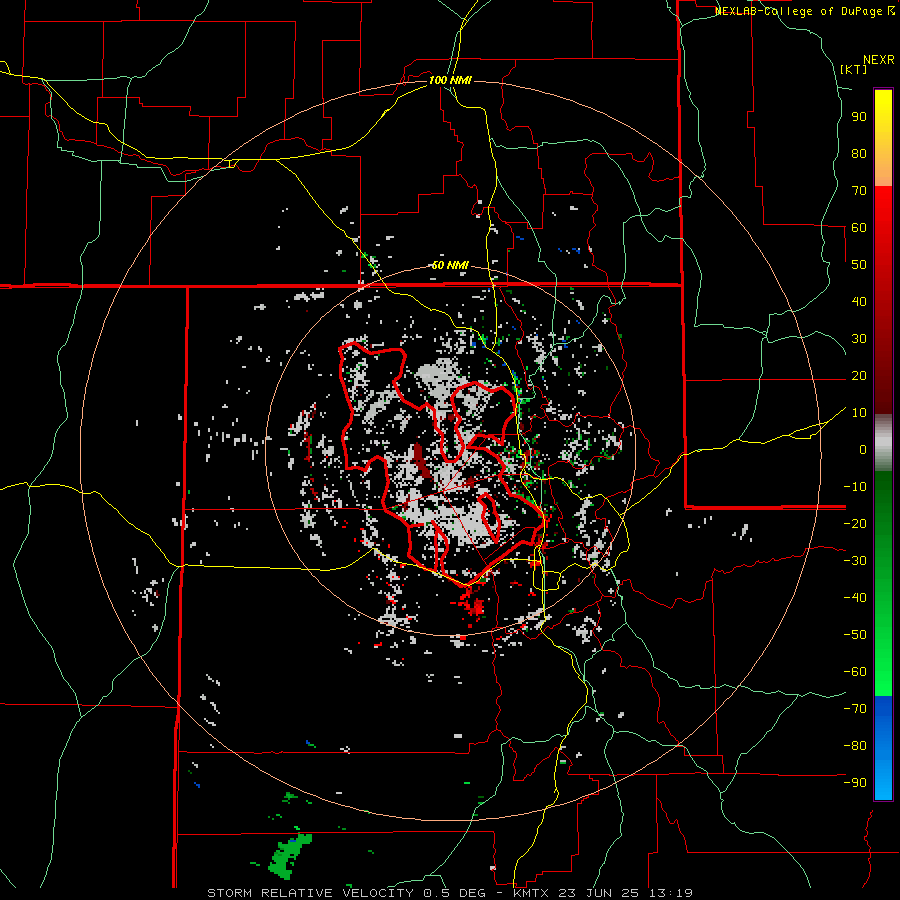The width and height of the screenshot is (900, 900).
Task: Click the -70 value on the scale
Action: click(855, 709)
